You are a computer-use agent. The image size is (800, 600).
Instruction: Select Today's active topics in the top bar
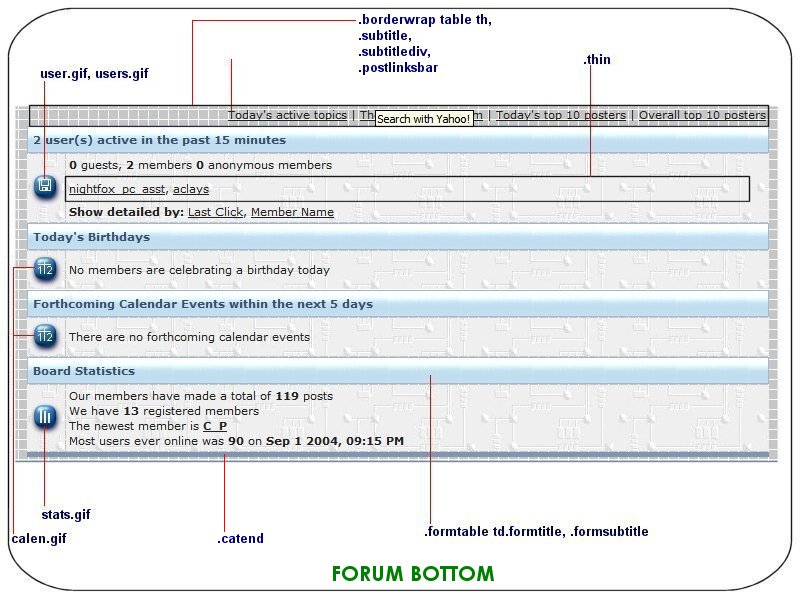click(287, 115)
